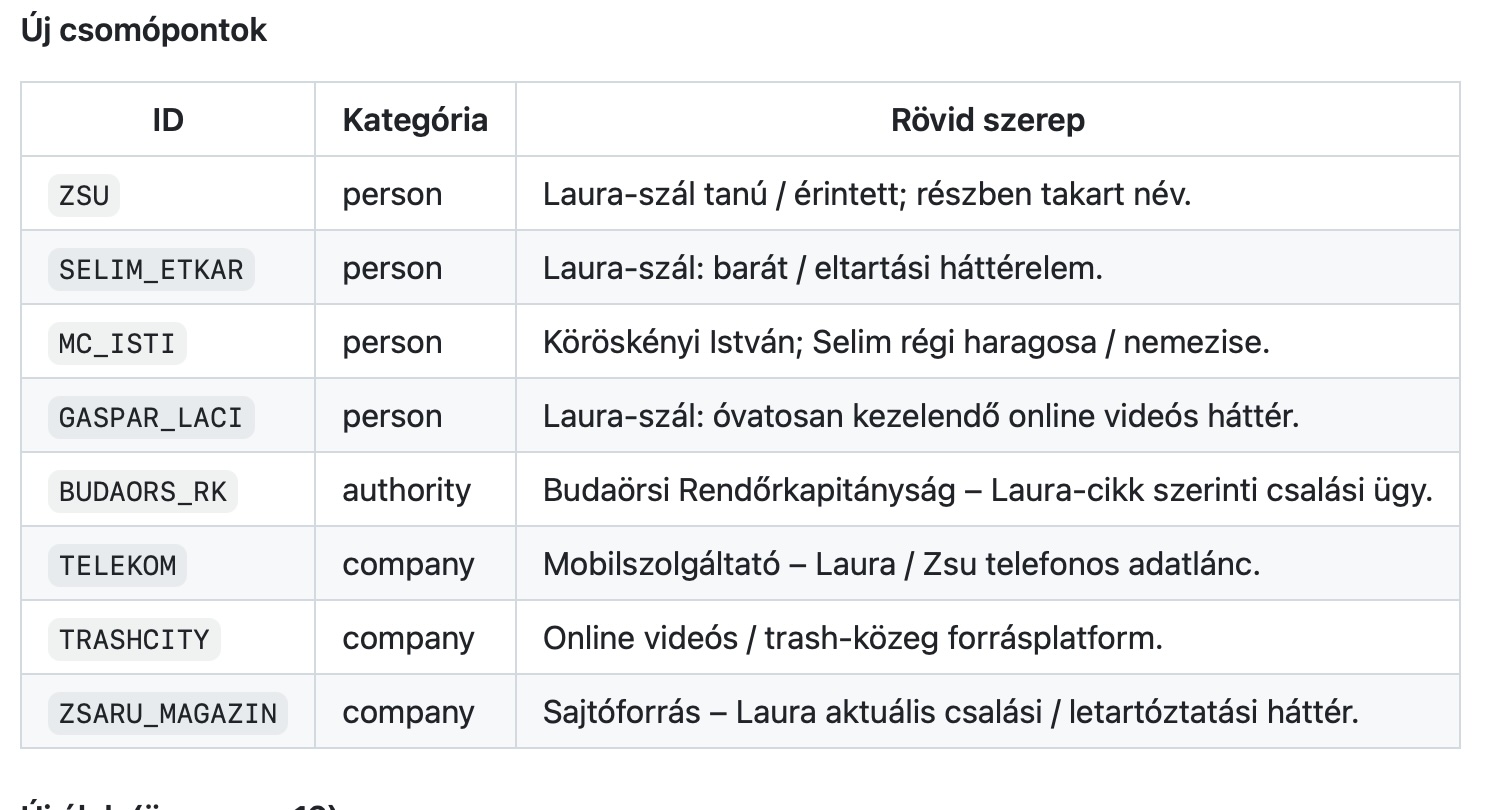Click the "Rövid szerep" column header
The image size is (1510, 810).
click(987, 120)
